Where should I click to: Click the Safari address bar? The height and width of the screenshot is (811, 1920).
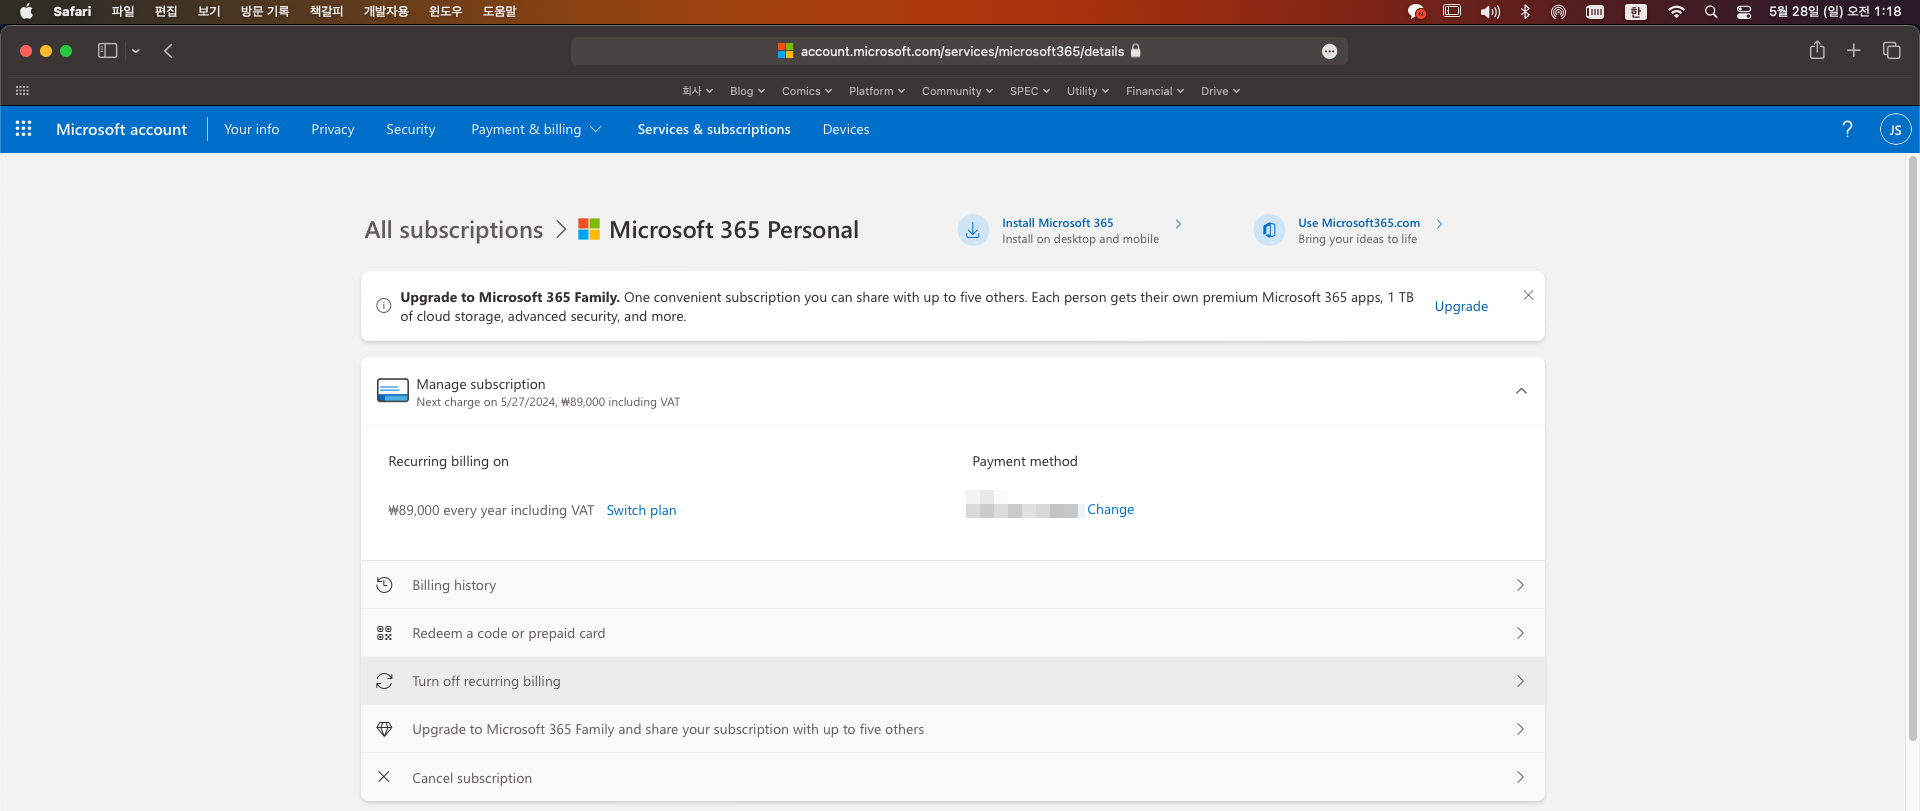coord(959,51)
